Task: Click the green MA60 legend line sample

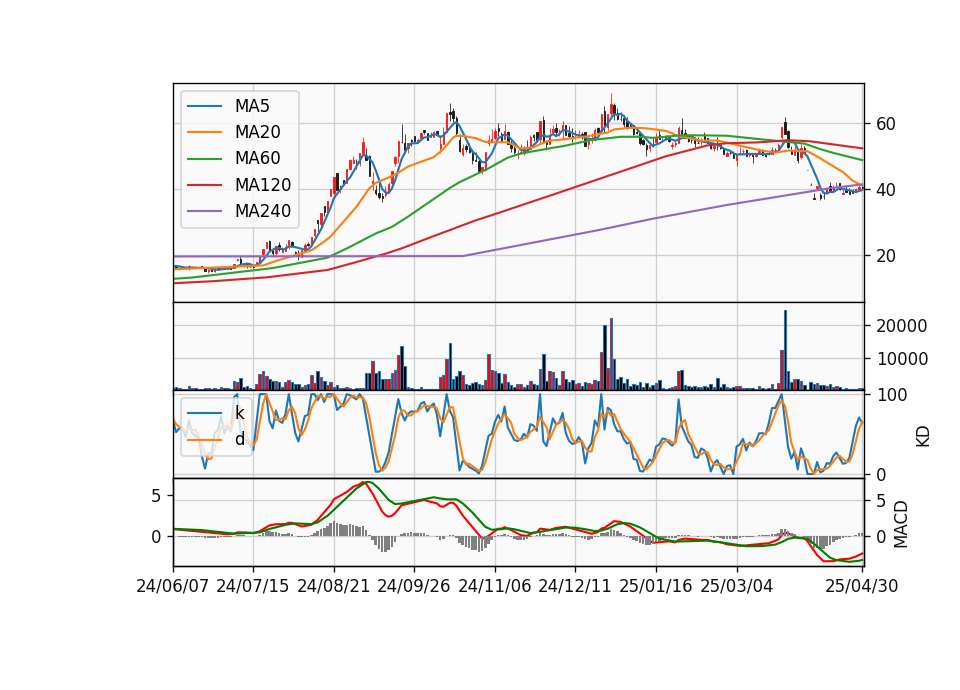Action: (x=204, y=159)
